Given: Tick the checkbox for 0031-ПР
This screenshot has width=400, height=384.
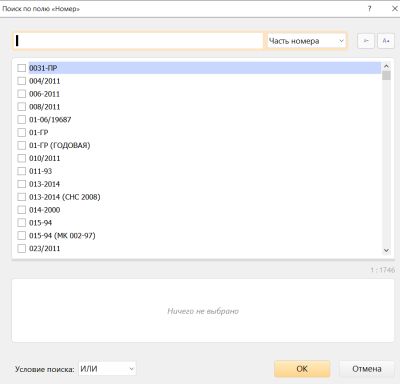Looking at the screenshot, I should point(21,68).
